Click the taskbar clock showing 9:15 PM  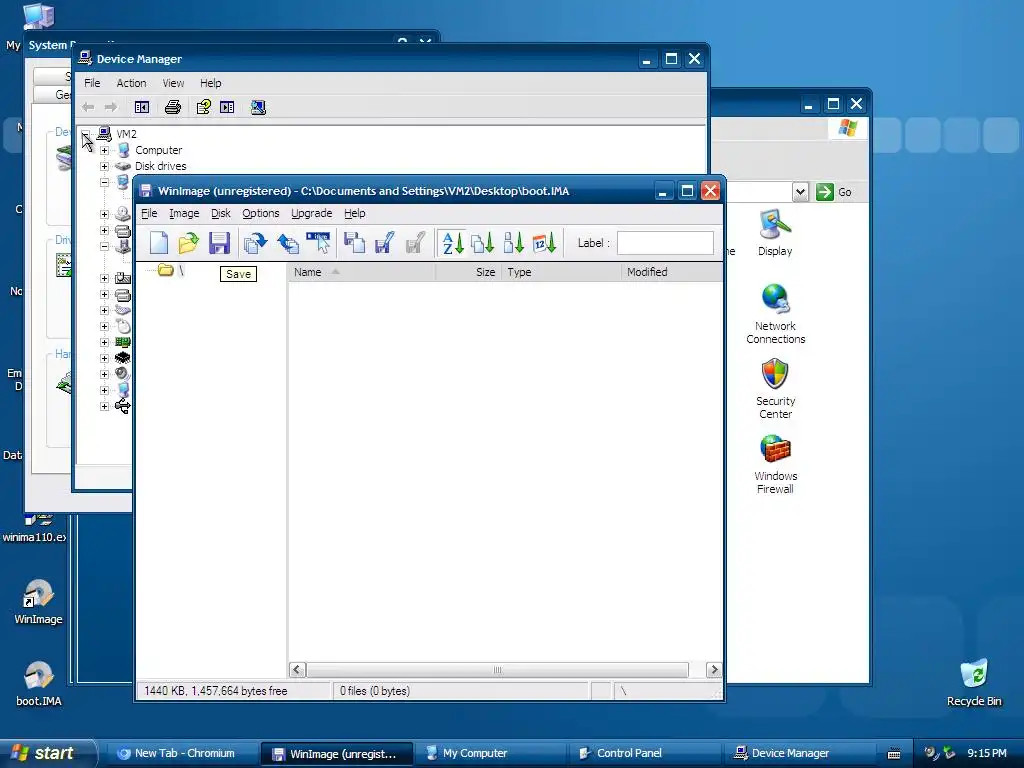tap(987, 754)
